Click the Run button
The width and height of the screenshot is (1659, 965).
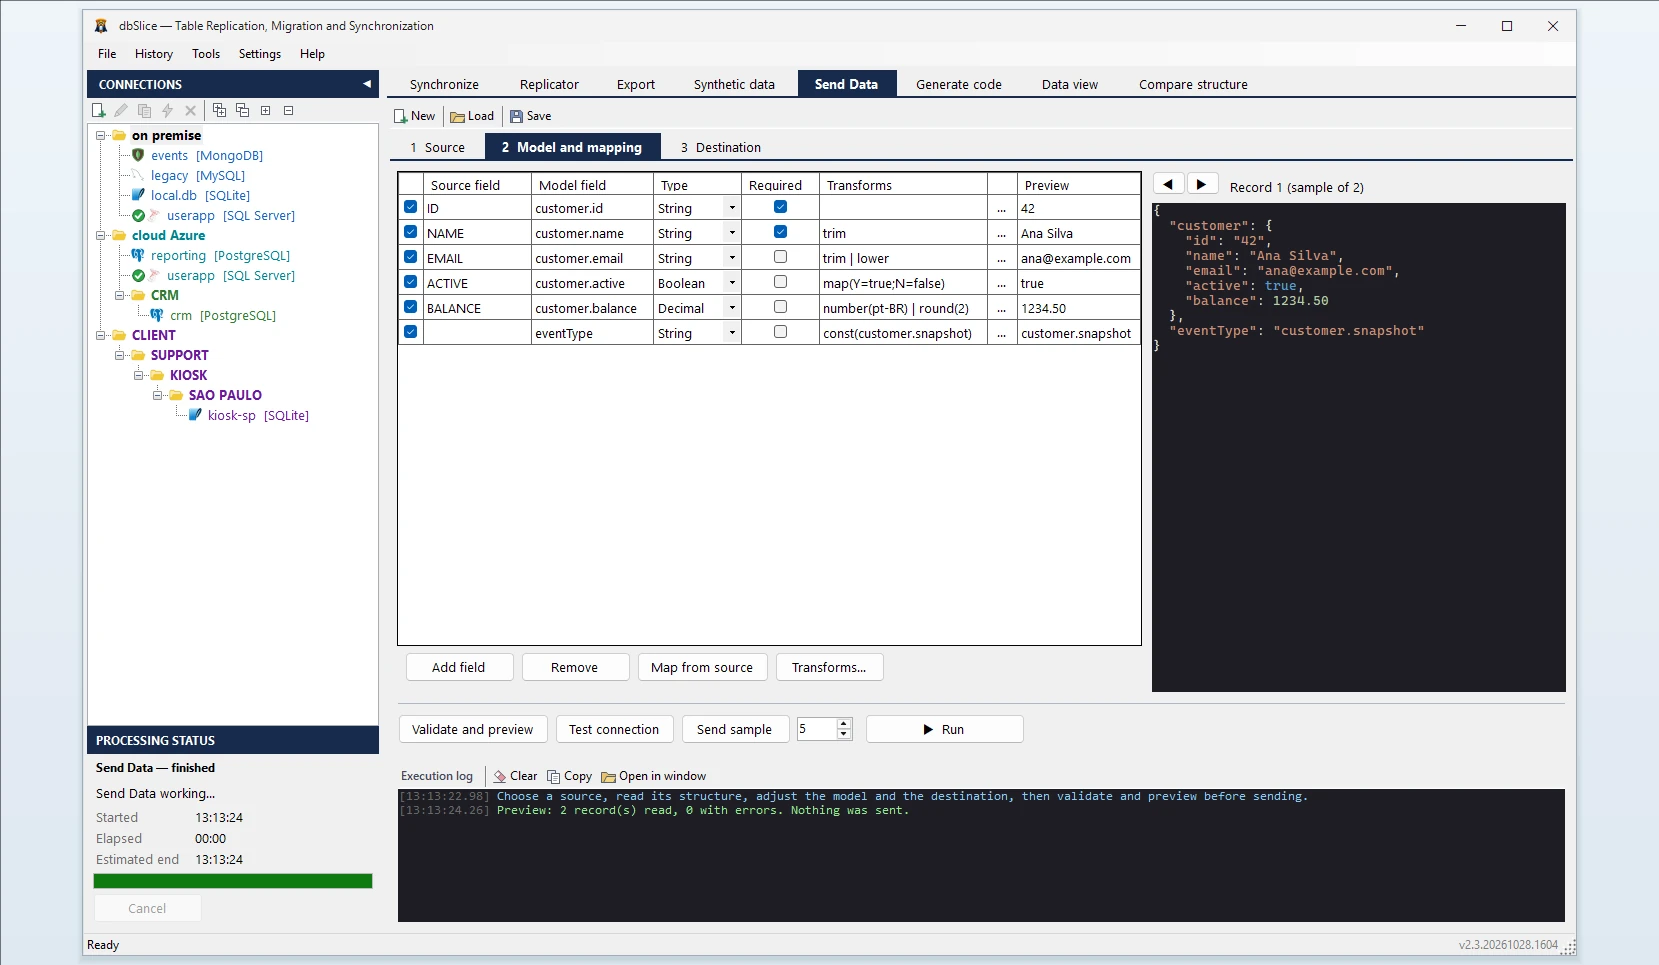click(944, 729)
